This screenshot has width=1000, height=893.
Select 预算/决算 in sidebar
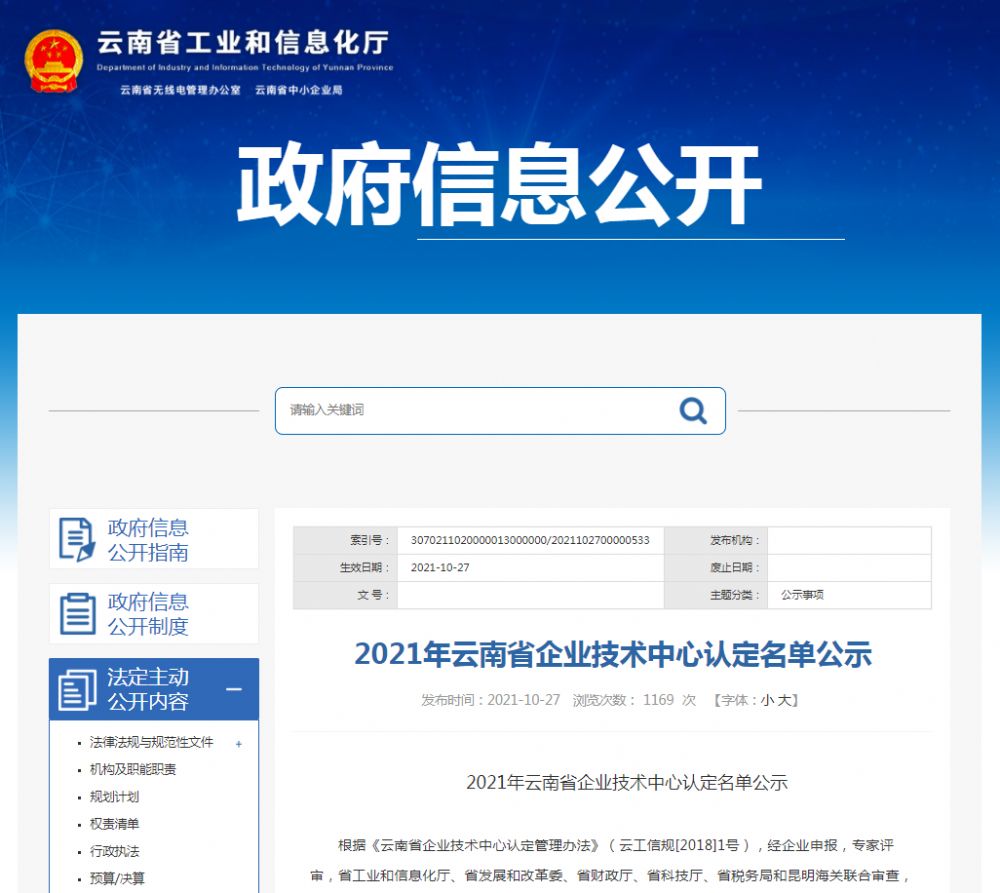[x=117, y=878]
